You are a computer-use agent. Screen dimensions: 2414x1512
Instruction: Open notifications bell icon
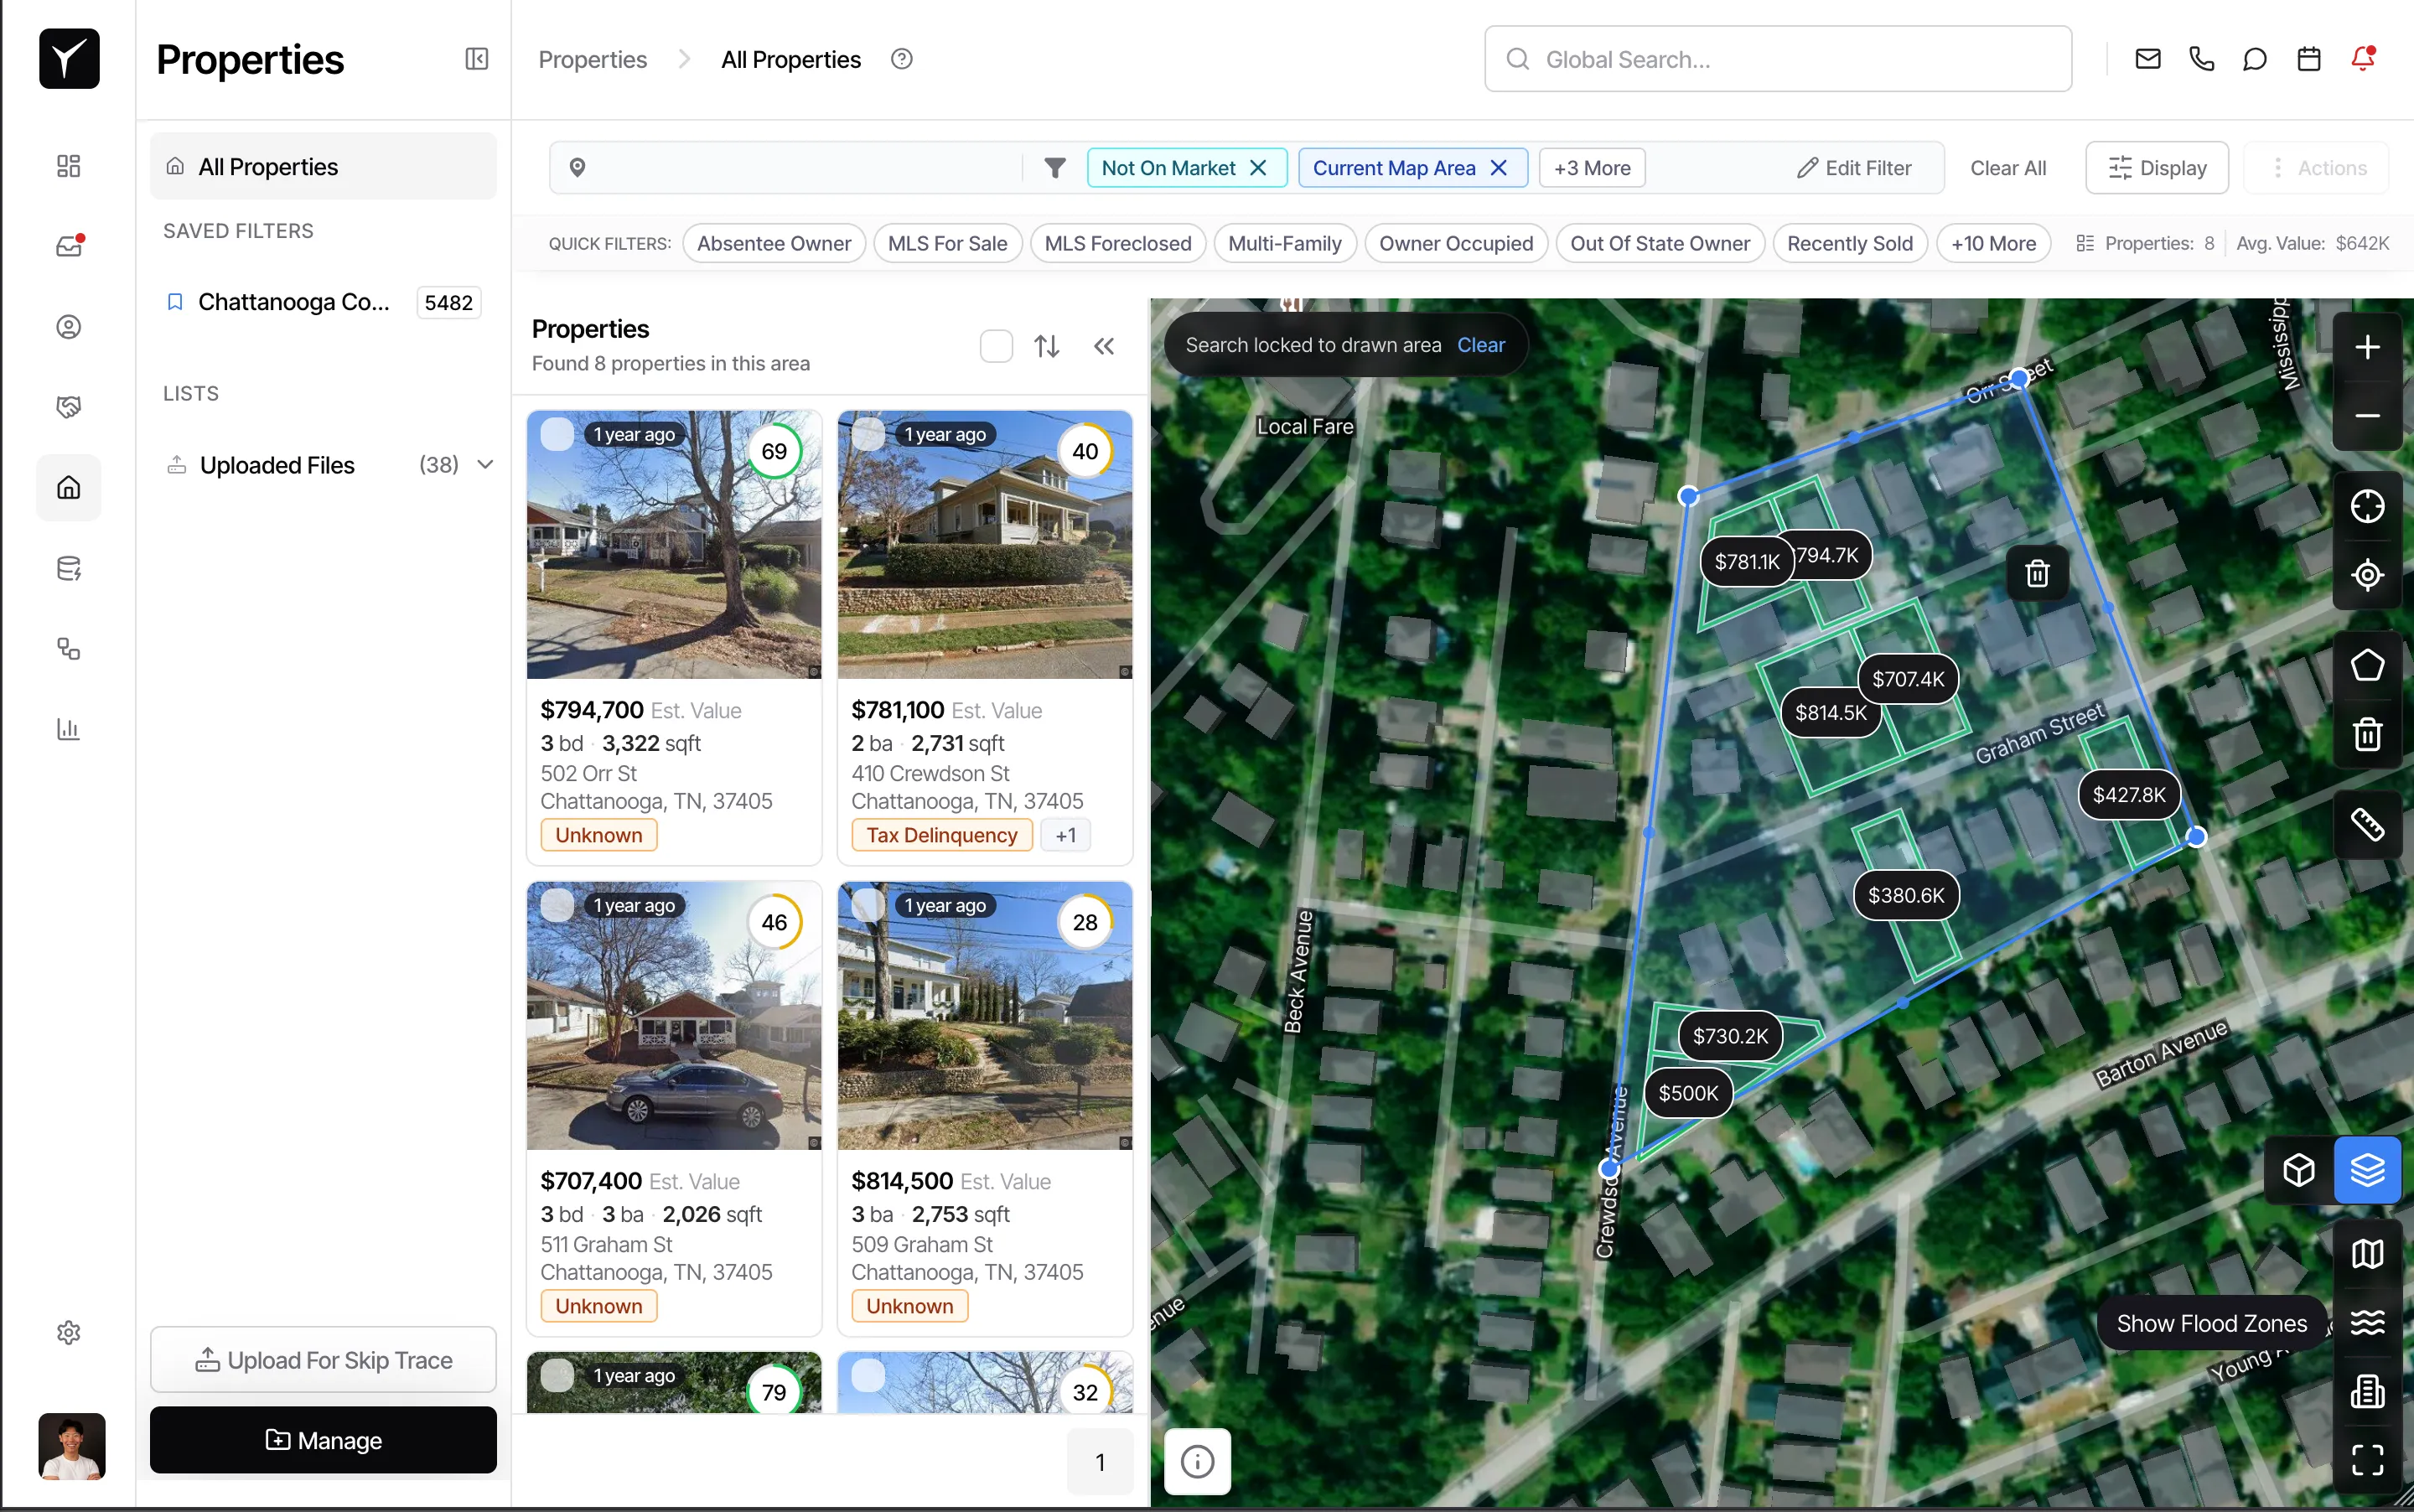2362,59
